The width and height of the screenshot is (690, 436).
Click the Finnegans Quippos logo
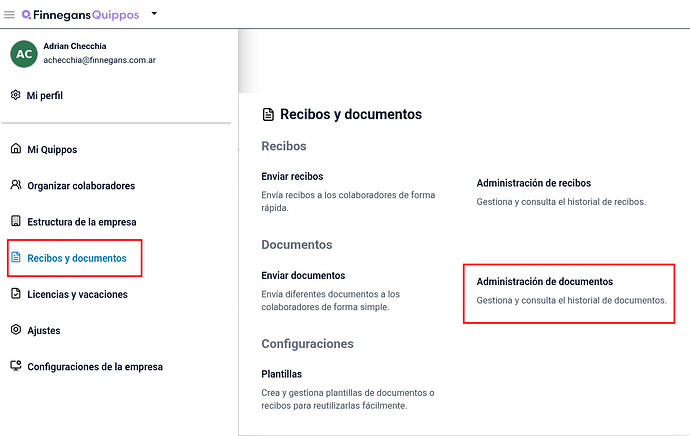(81, 15)
